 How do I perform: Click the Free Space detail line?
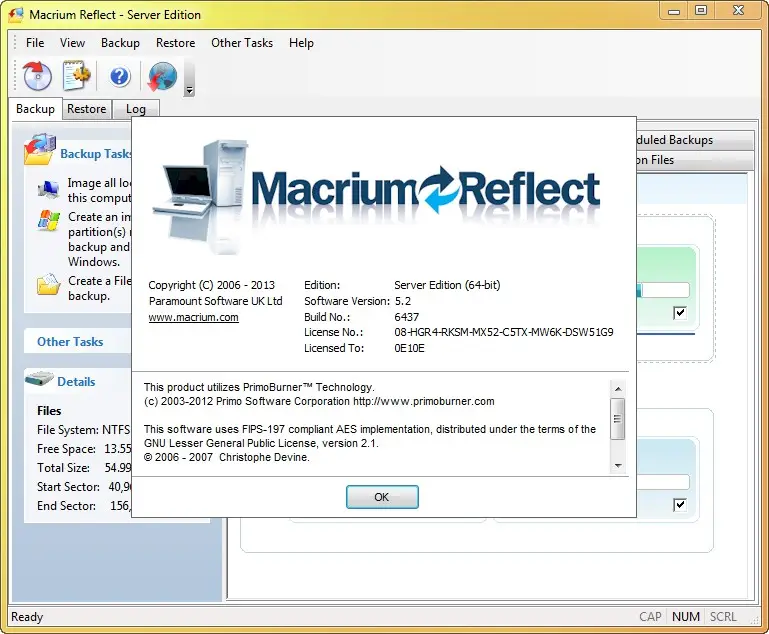point(84,449)
